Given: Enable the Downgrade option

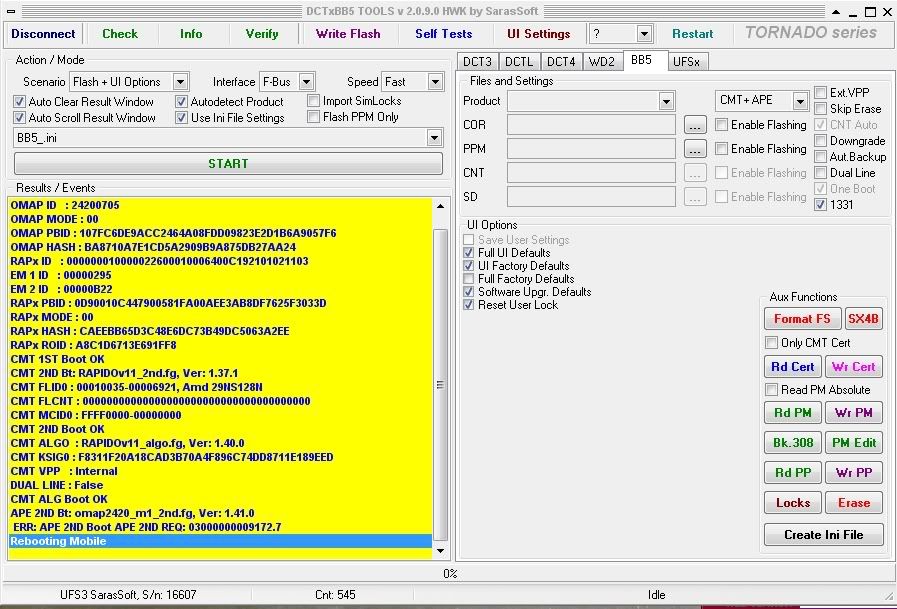Looking at the screenshot, I should pyautogui.click(x=821, y=141).
